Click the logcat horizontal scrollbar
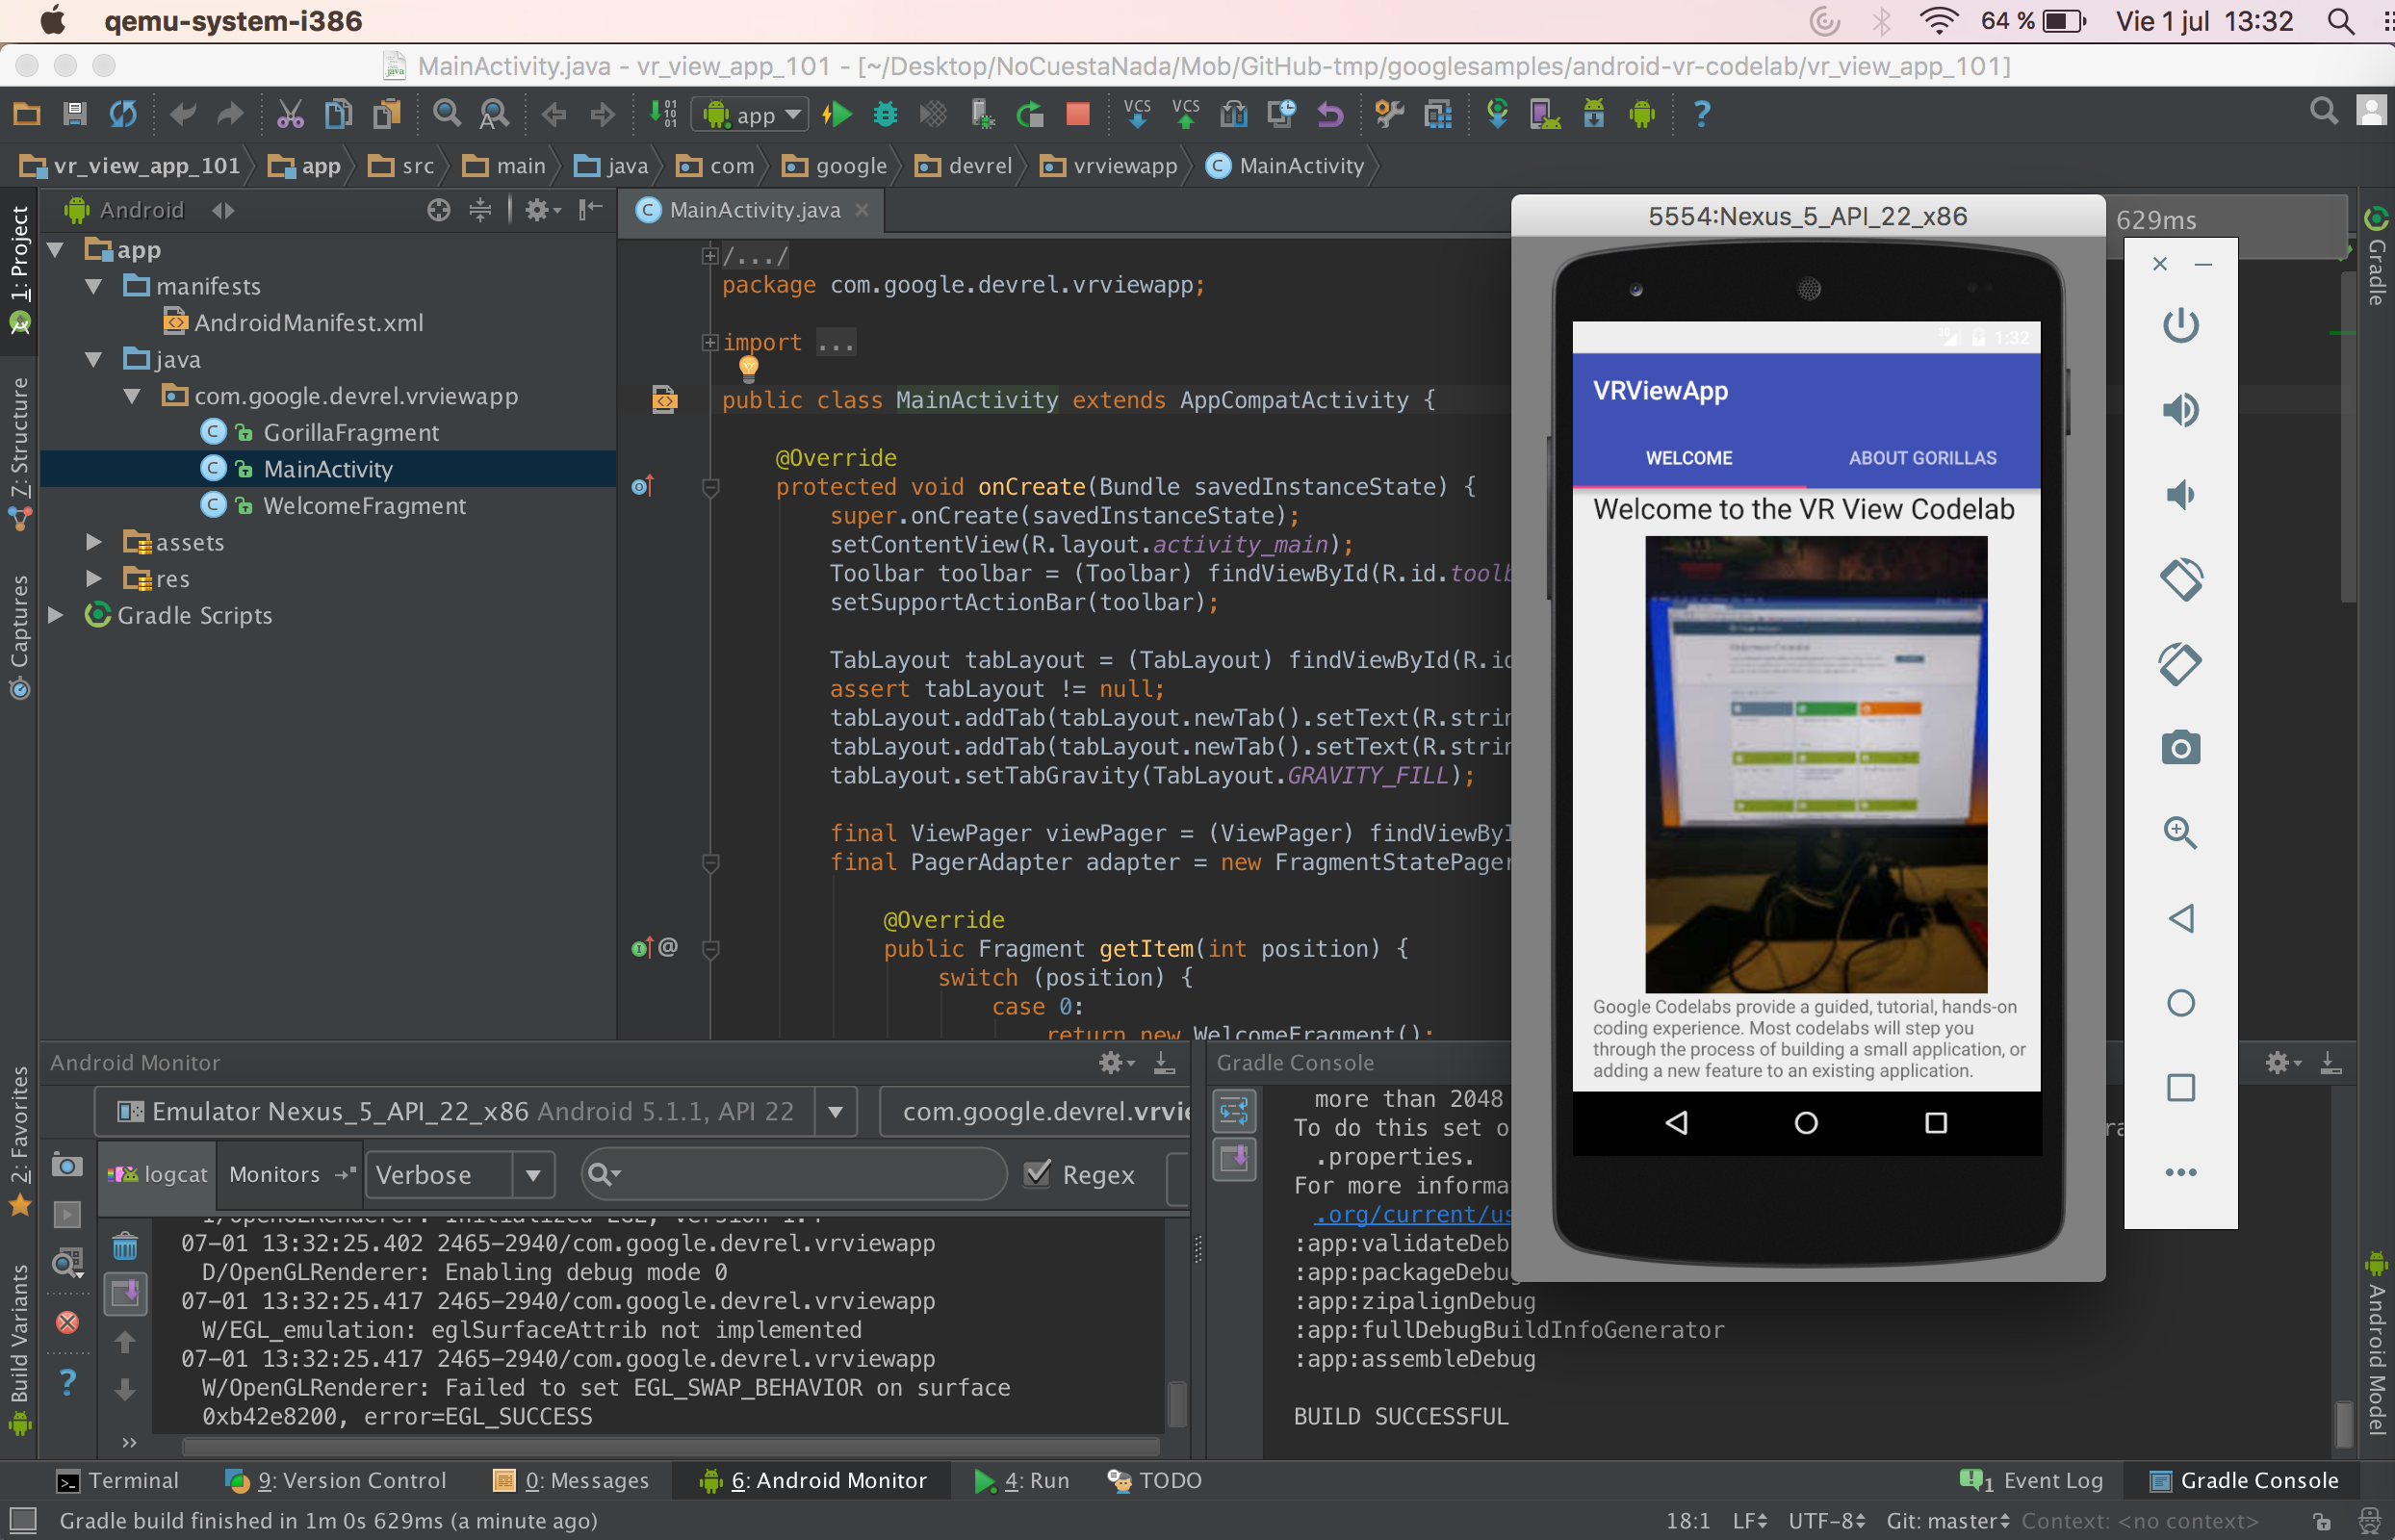 (x=671, y=1446)
